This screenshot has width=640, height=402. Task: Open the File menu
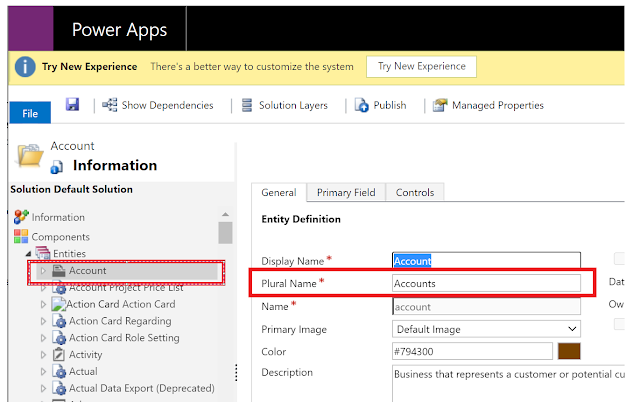30,114
